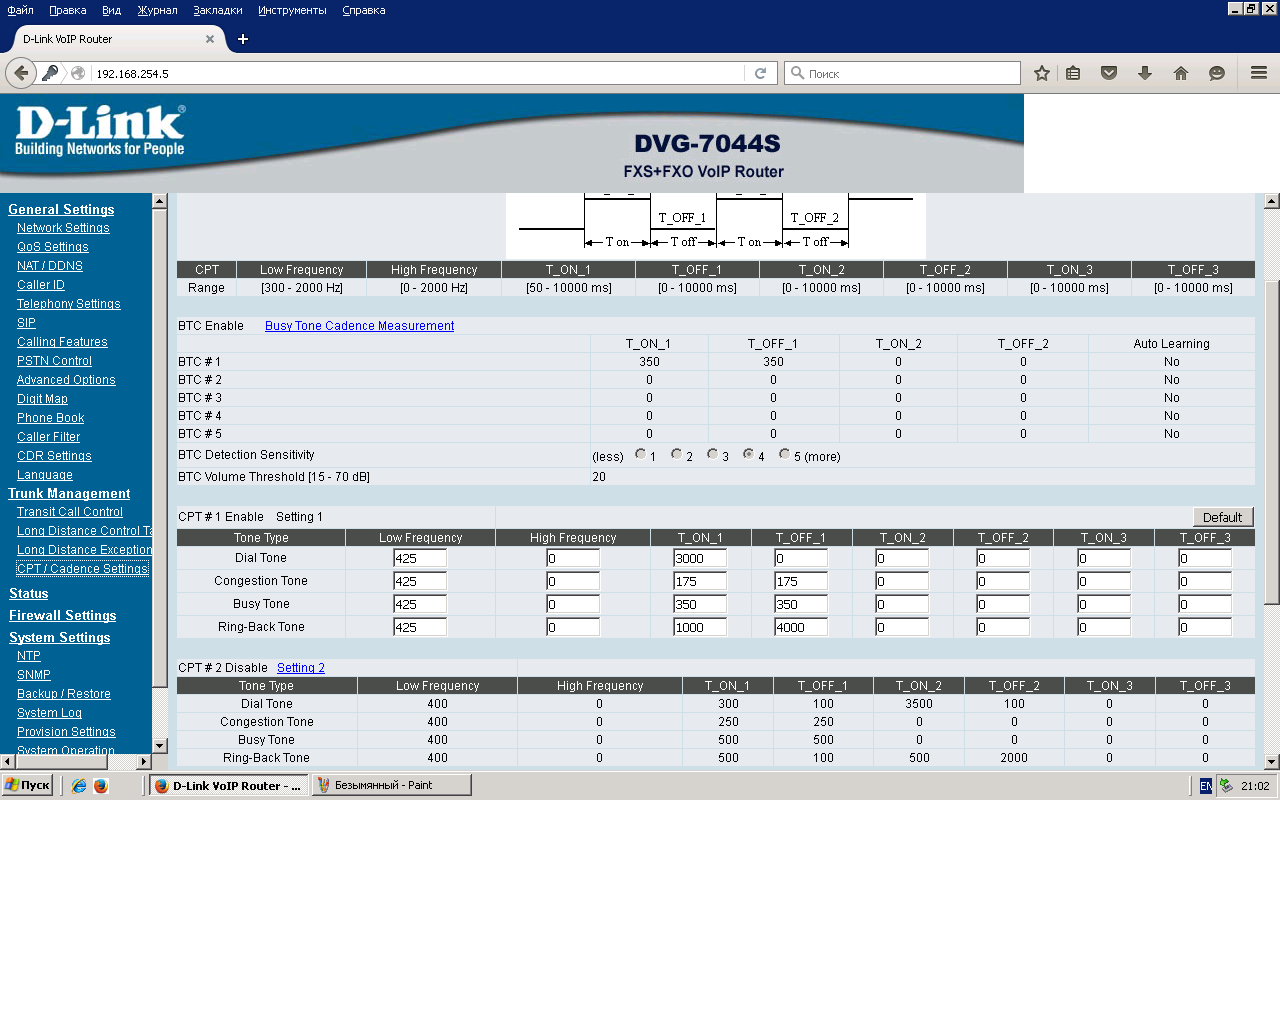1280x1032 pixels.
Task: Bookmark this page with the star icon
Action: [x=1042, y=73]
